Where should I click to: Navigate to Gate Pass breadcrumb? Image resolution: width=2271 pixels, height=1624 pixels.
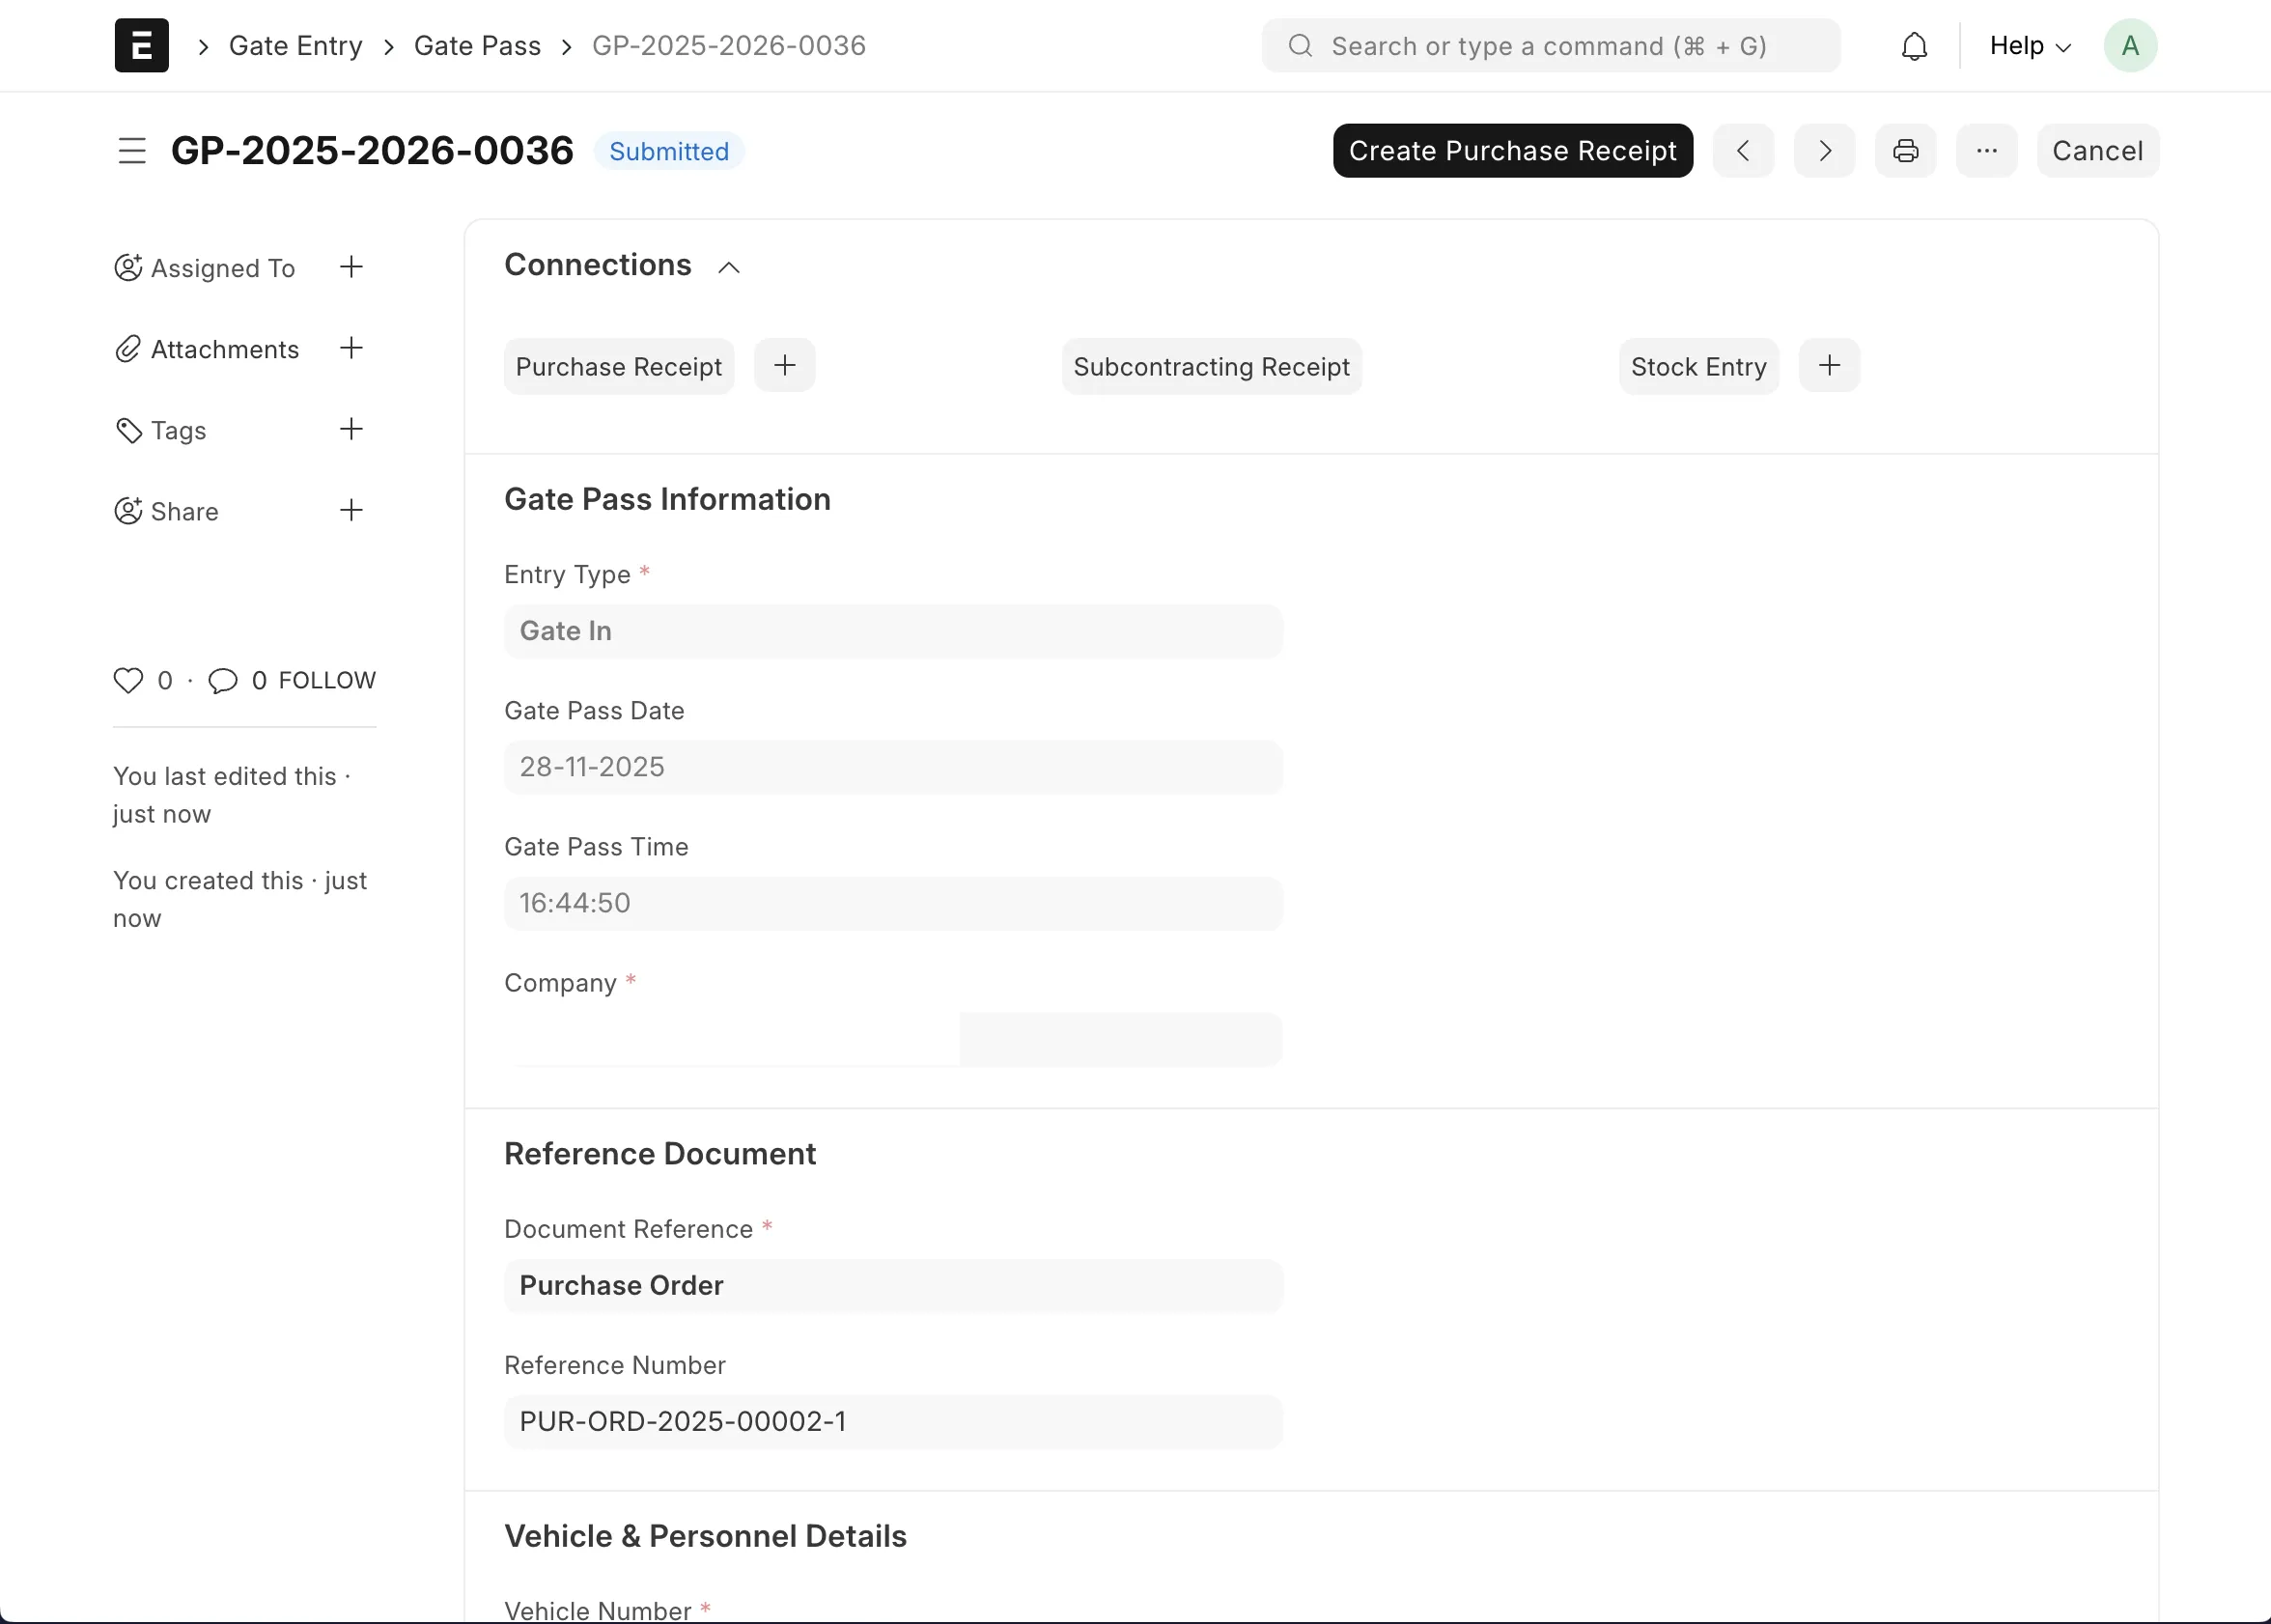point(477,46)
